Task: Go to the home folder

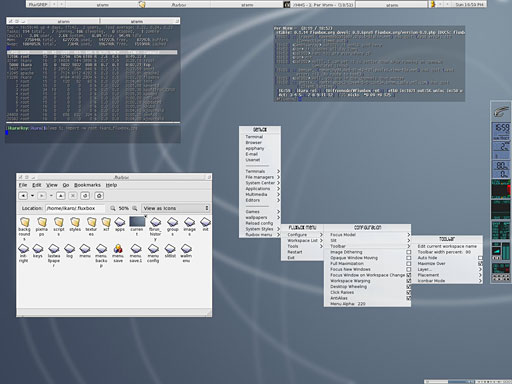Action: pos(99,196)
